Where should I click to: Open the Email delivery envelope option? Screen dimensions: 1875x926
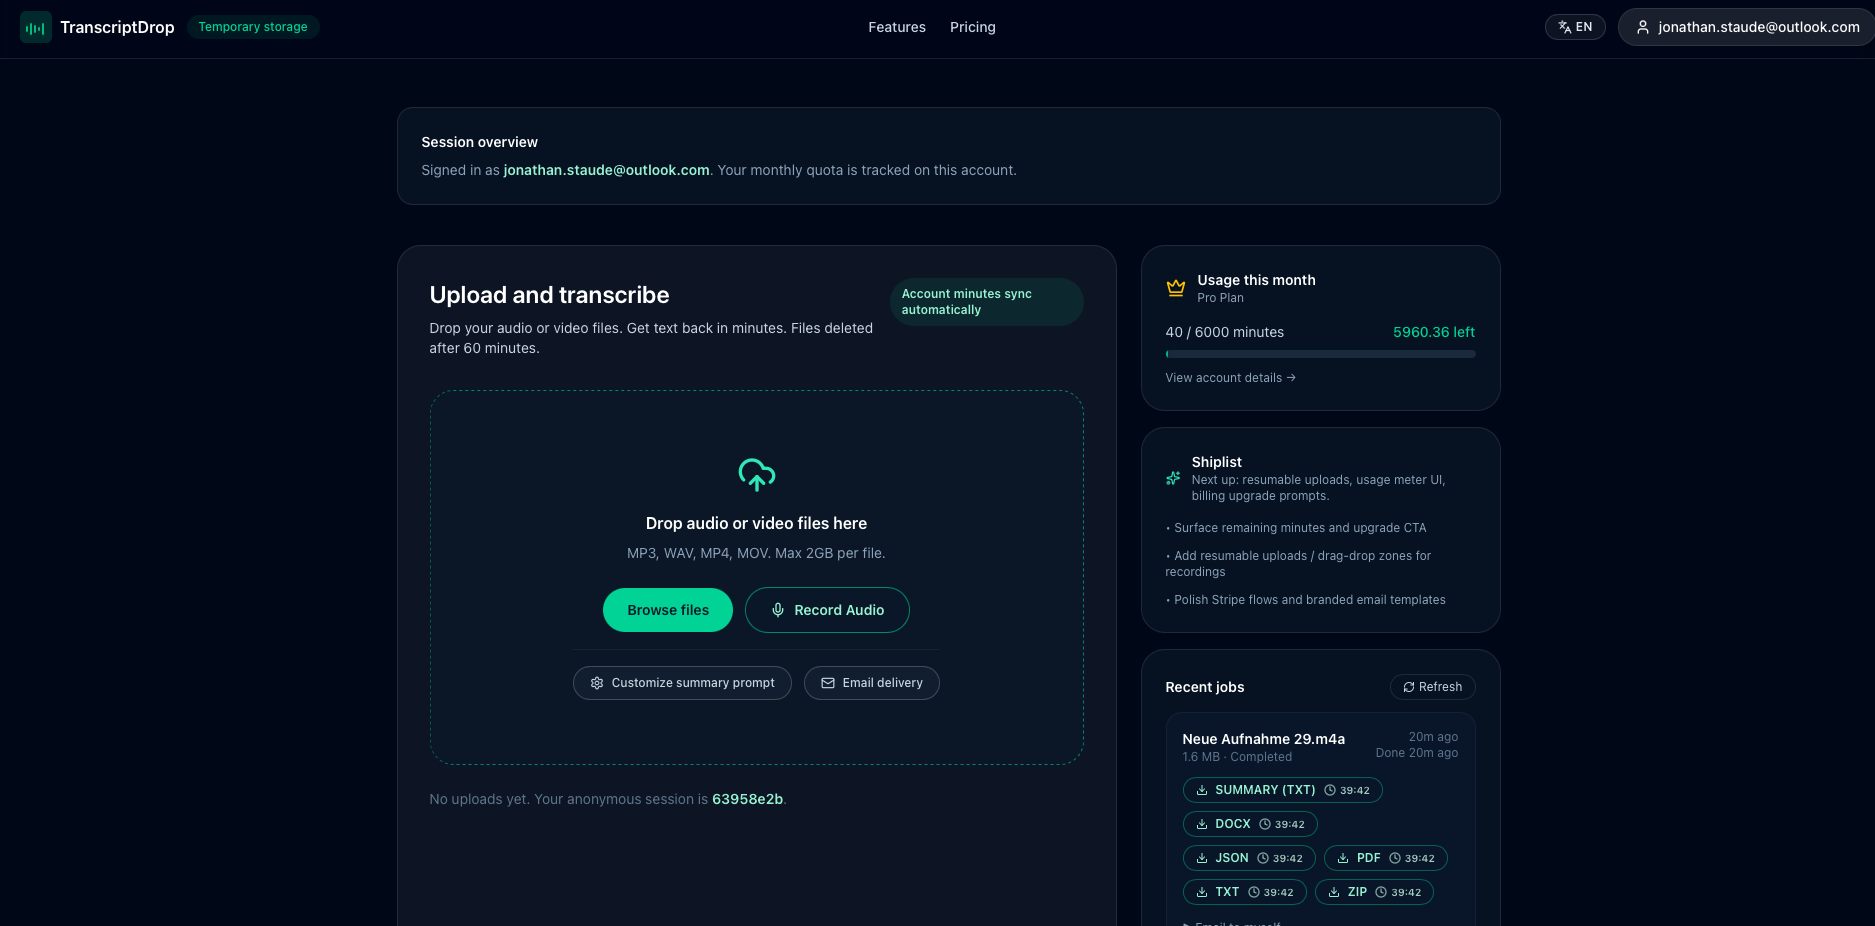pos(872,683)
